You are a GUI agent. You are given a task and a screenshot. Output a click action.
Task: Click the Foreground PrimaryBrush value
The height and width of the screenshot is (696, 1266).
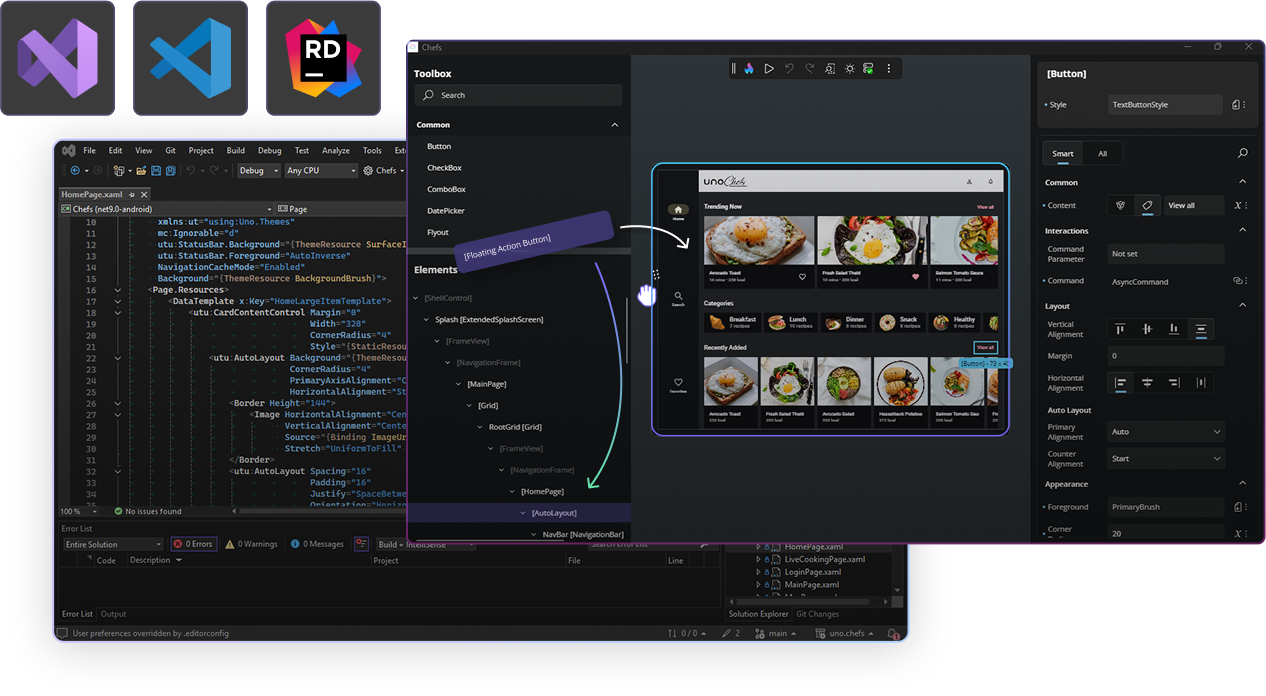coord(1165,507)
